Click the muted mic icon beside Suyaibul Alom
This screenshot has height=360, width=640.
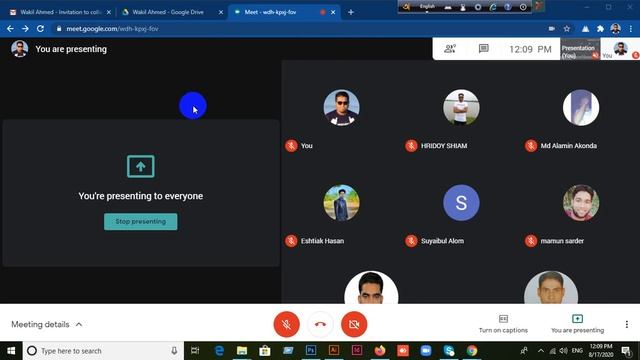[411, 241]
